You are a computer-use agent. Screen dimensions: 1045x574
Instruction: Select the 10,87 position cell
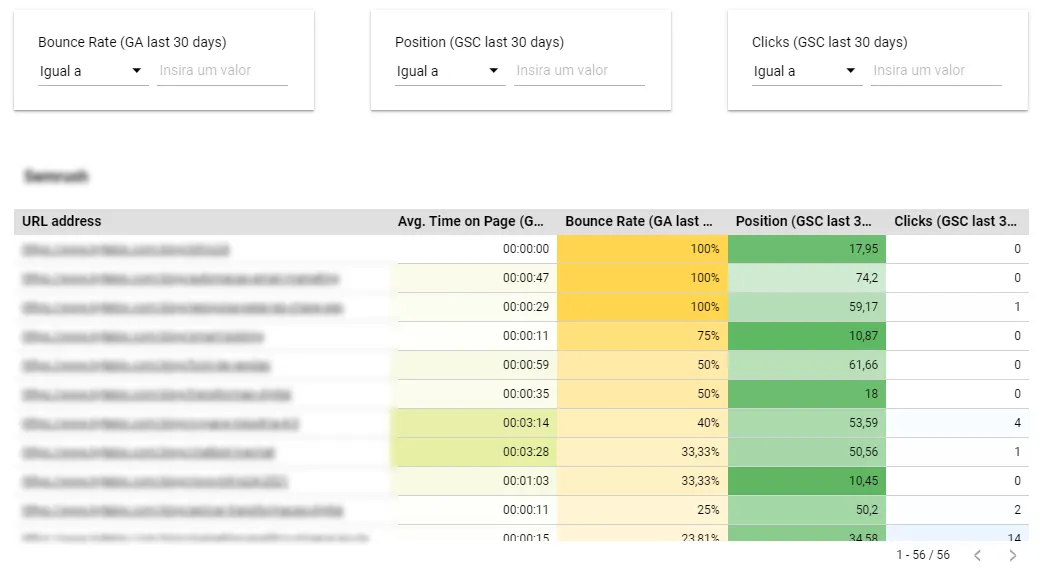point(807,336)
